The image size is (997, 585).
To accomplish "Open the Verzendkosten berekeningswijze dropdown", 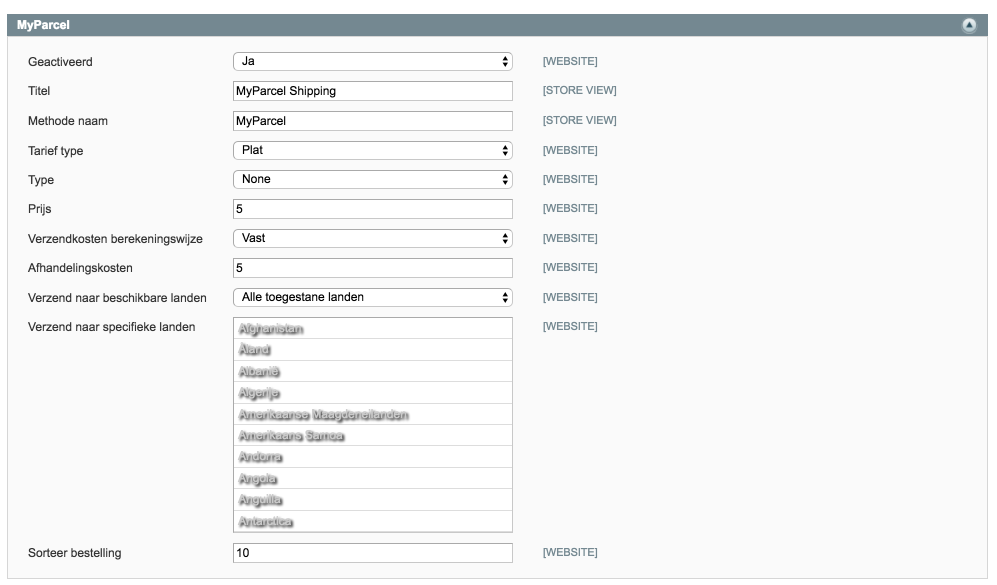I will click(x=373, y=238).
